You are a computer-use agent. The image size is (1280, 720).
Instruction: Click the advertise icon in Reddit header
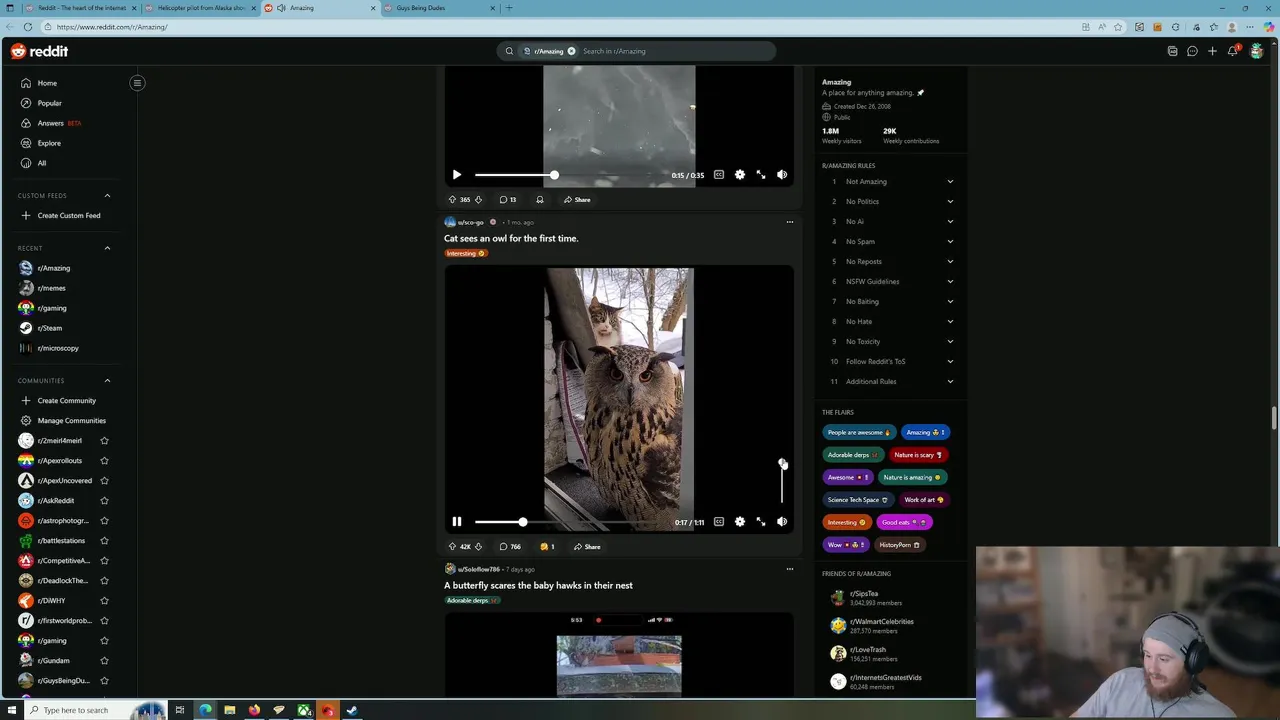(x=1172, y=51)
